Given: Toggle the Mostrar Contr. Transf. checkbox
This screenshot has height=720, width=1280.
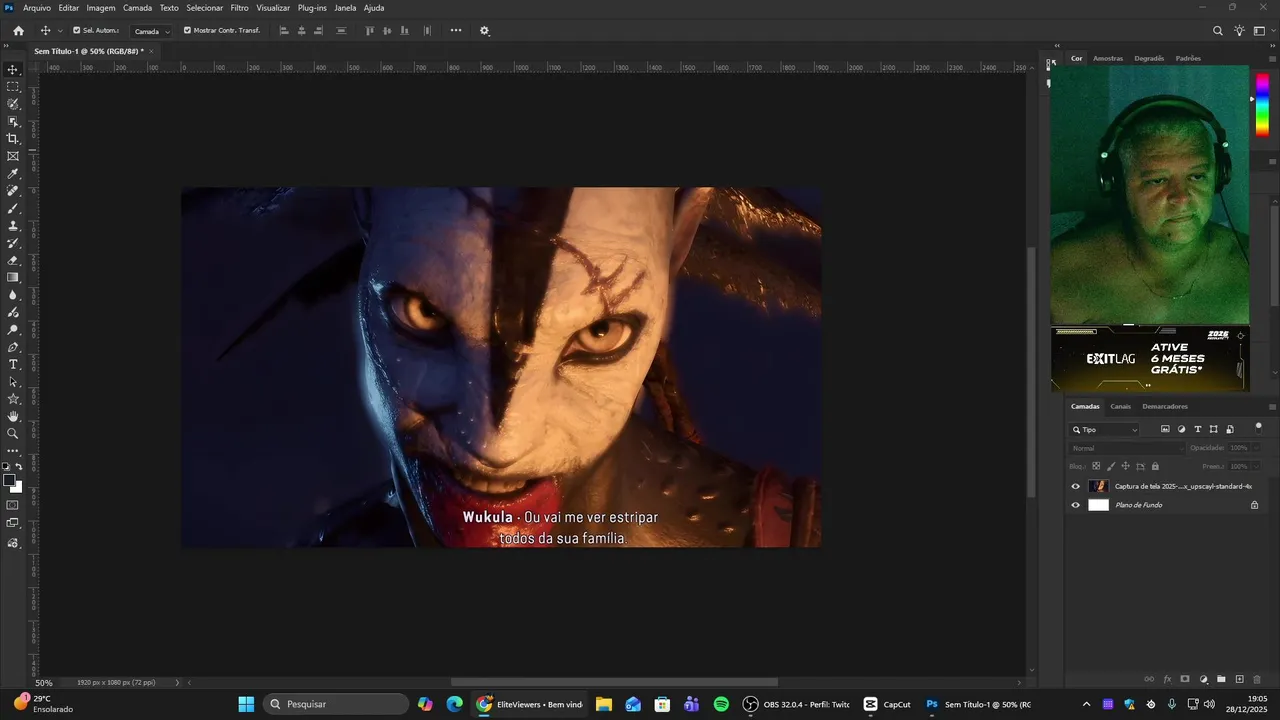Looking at the screenshot, I should 187,30.
